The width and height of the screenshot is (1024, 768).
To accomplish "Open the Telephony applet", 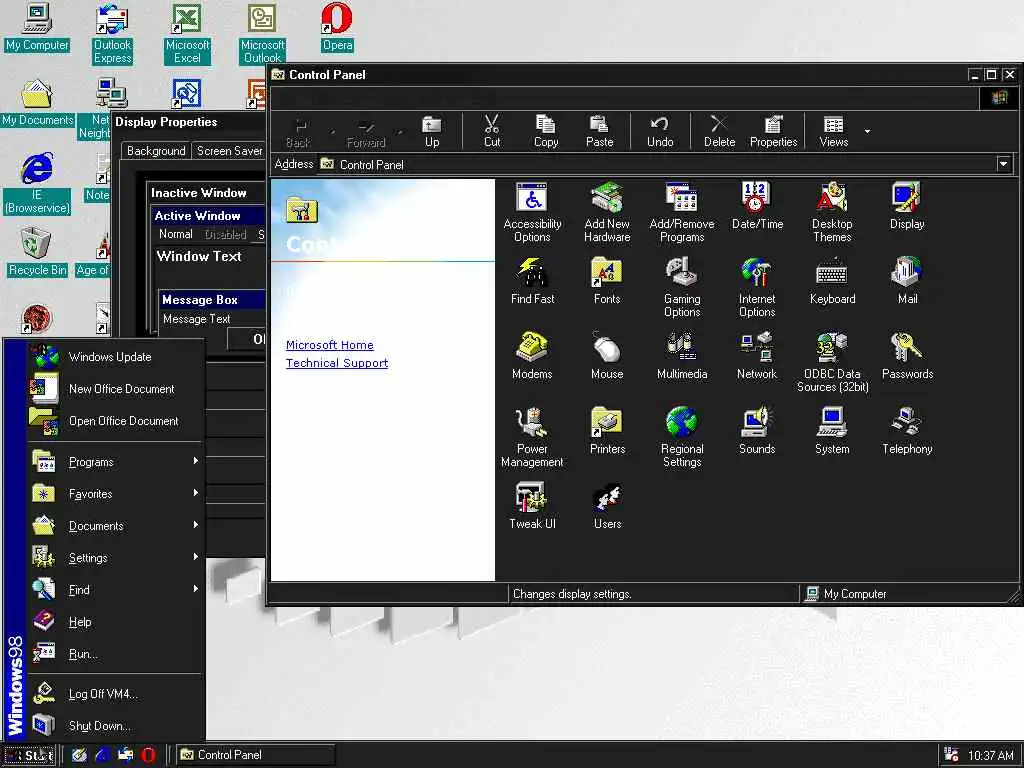I will (907, 431).
